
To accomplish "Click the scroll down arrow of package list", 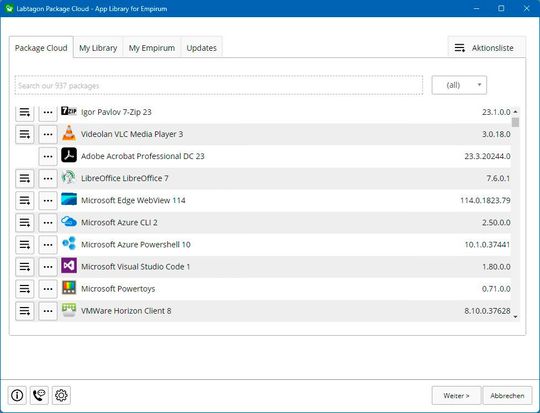I will [516, 317].
